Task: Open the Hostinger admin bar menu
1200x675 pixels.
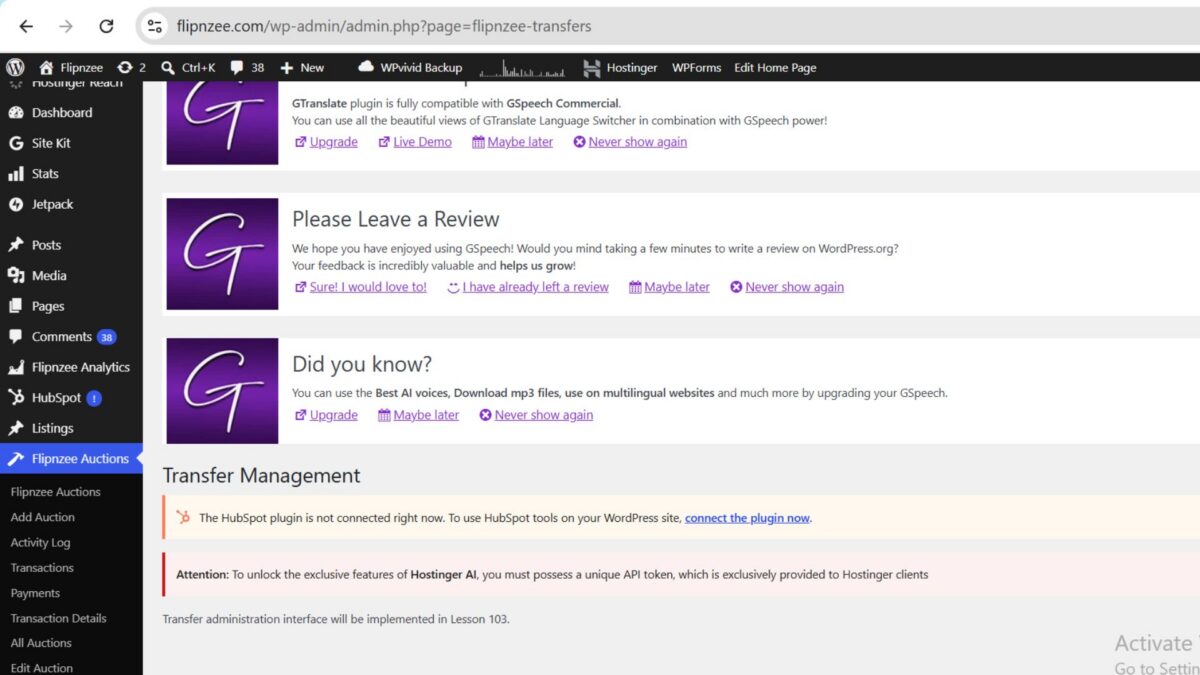Action: pos(620,67)
